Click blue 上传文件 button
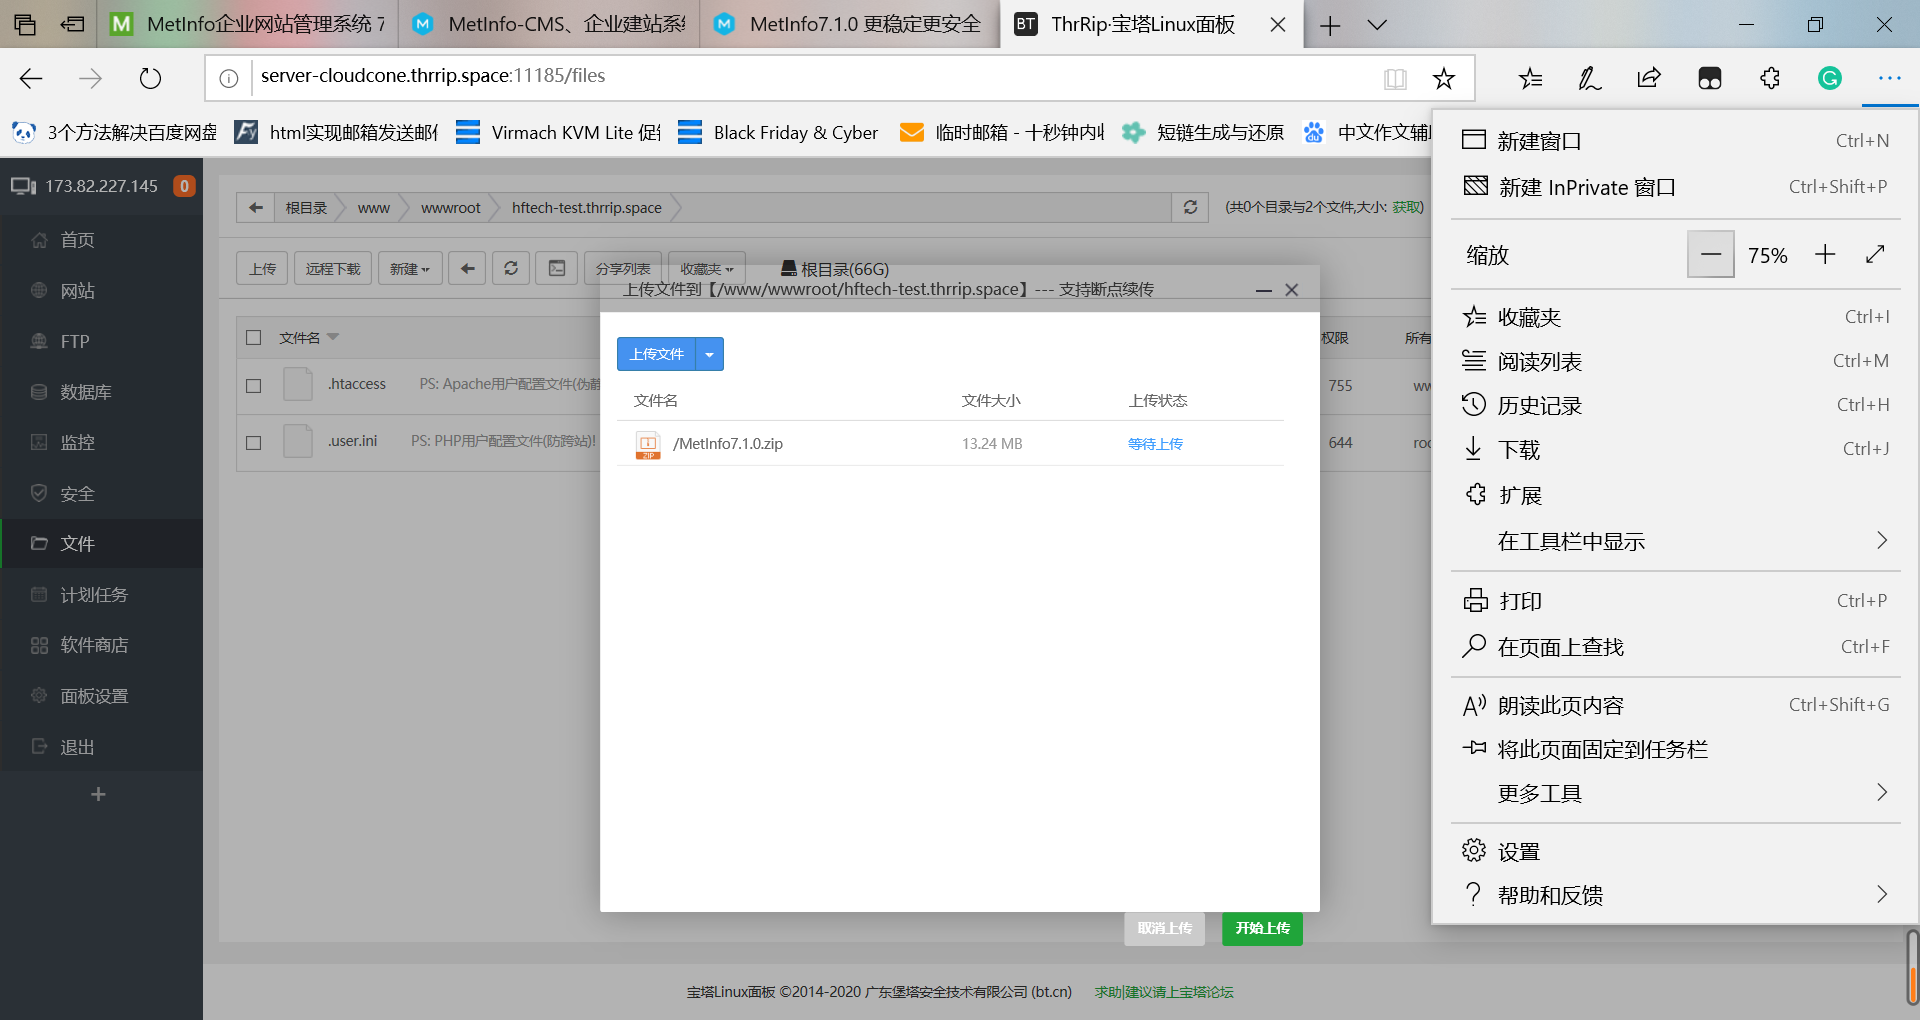The height and width of the screenshot is (1020, 1920). pos(656,354)
